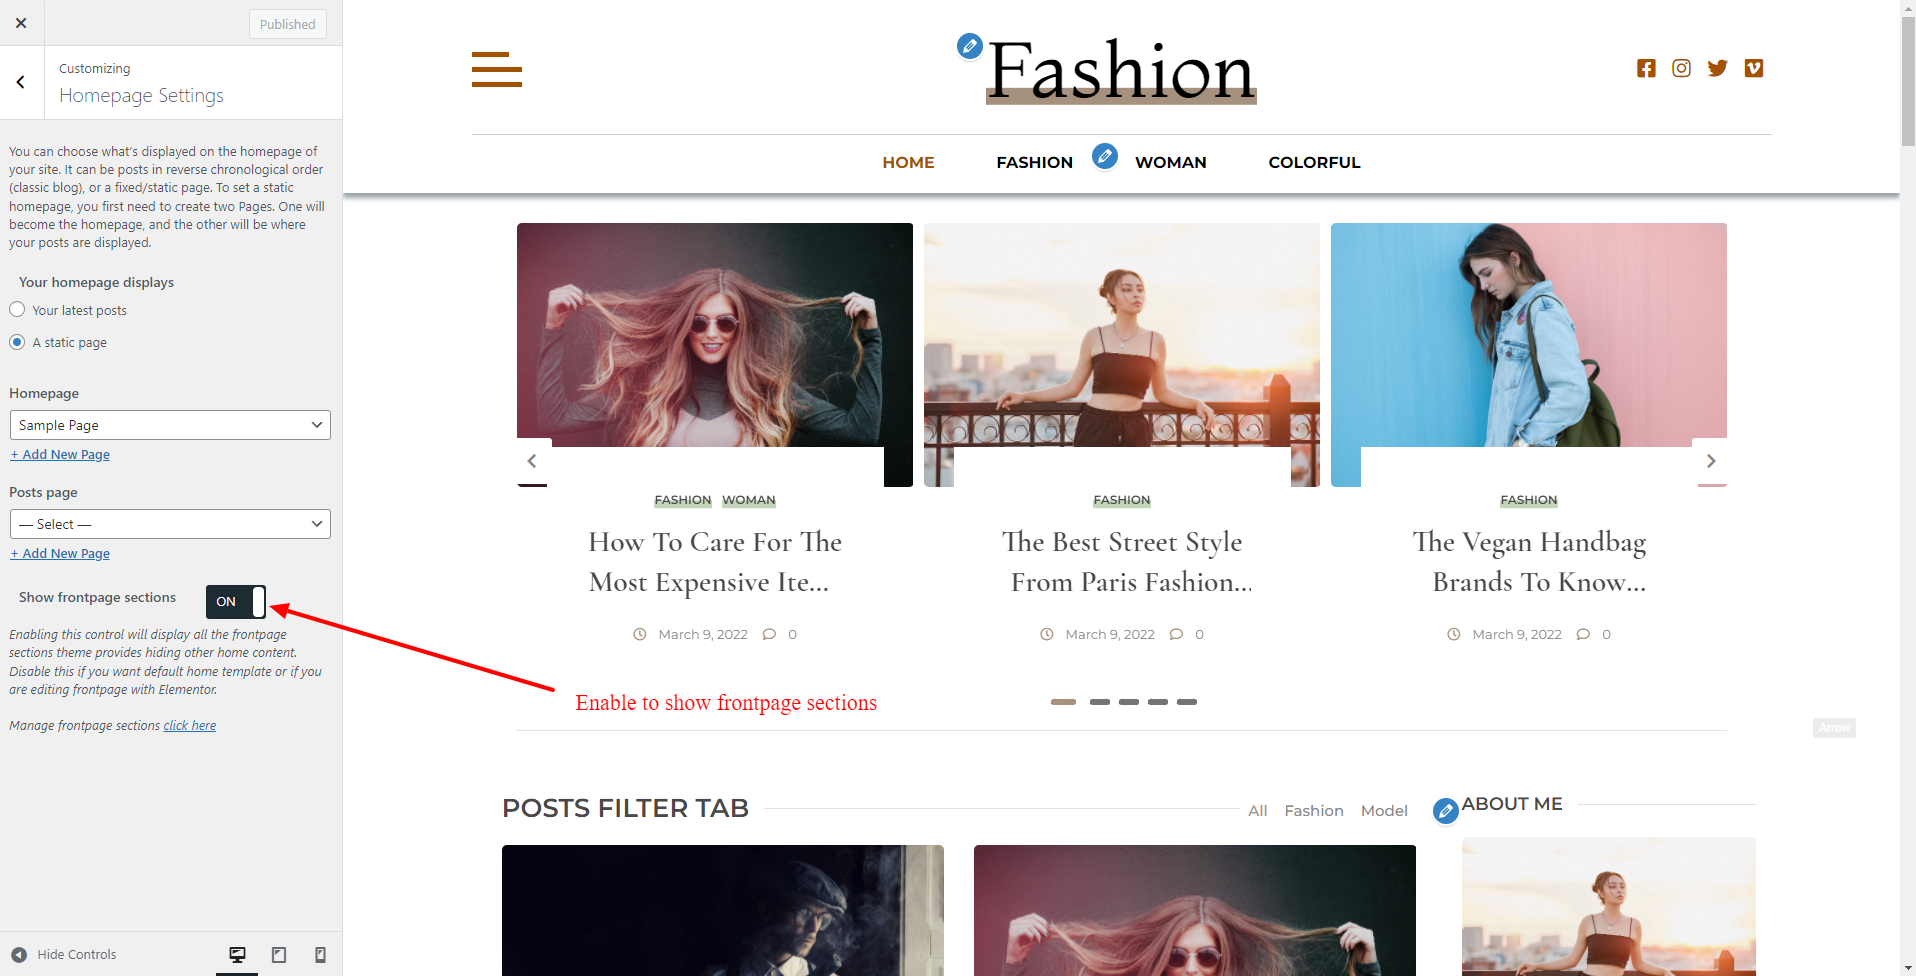The height and width of the screenshot is (976, 1916).
Task: Open the WOMAN menu item
Action: click(1170, 162)
